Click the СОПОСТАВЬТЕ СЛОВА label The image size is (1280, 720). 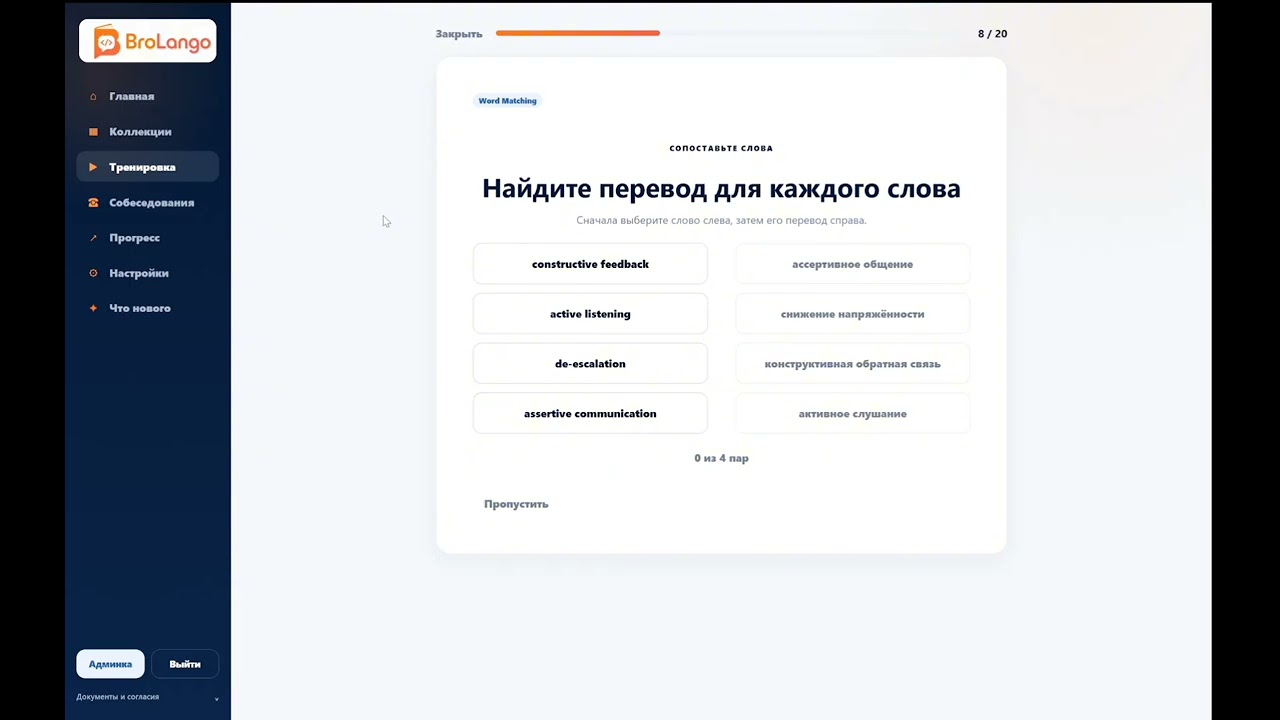click(721, 148)
